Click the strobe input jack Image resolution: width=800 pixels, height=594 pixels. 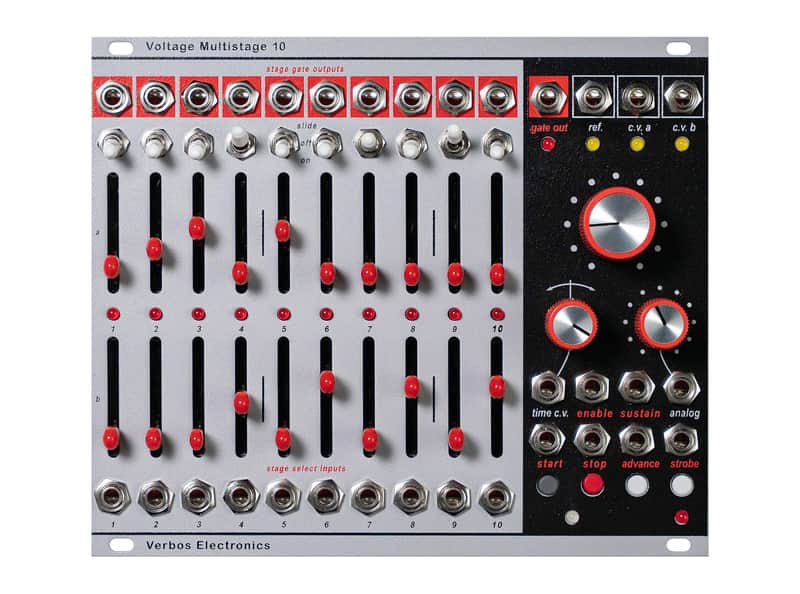(682, 439)
